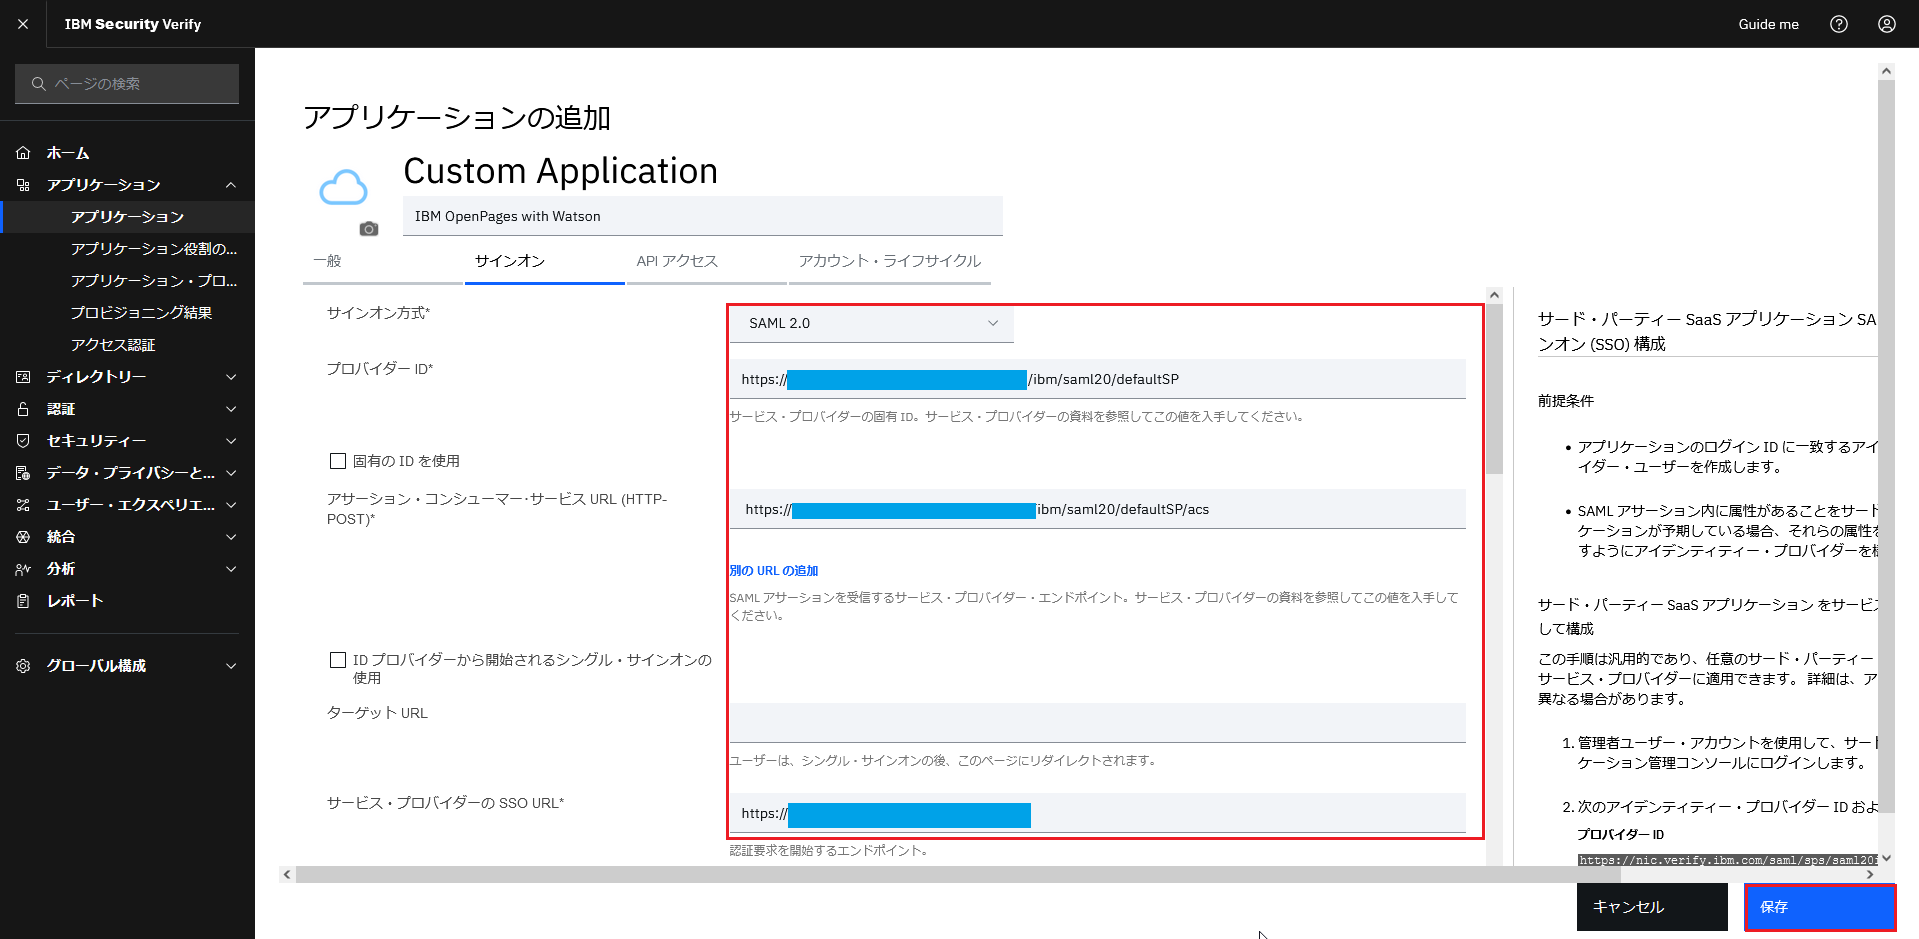Switch to the API アクセス tab
1919x939 pixels.
tap(706, 262)
